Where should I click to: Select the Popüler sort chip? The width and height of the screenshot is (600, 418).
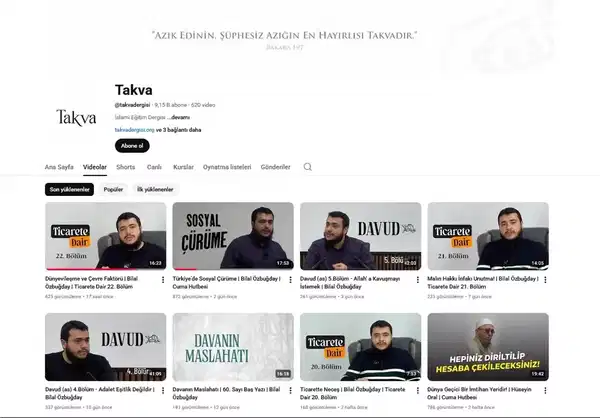[113, 189]
